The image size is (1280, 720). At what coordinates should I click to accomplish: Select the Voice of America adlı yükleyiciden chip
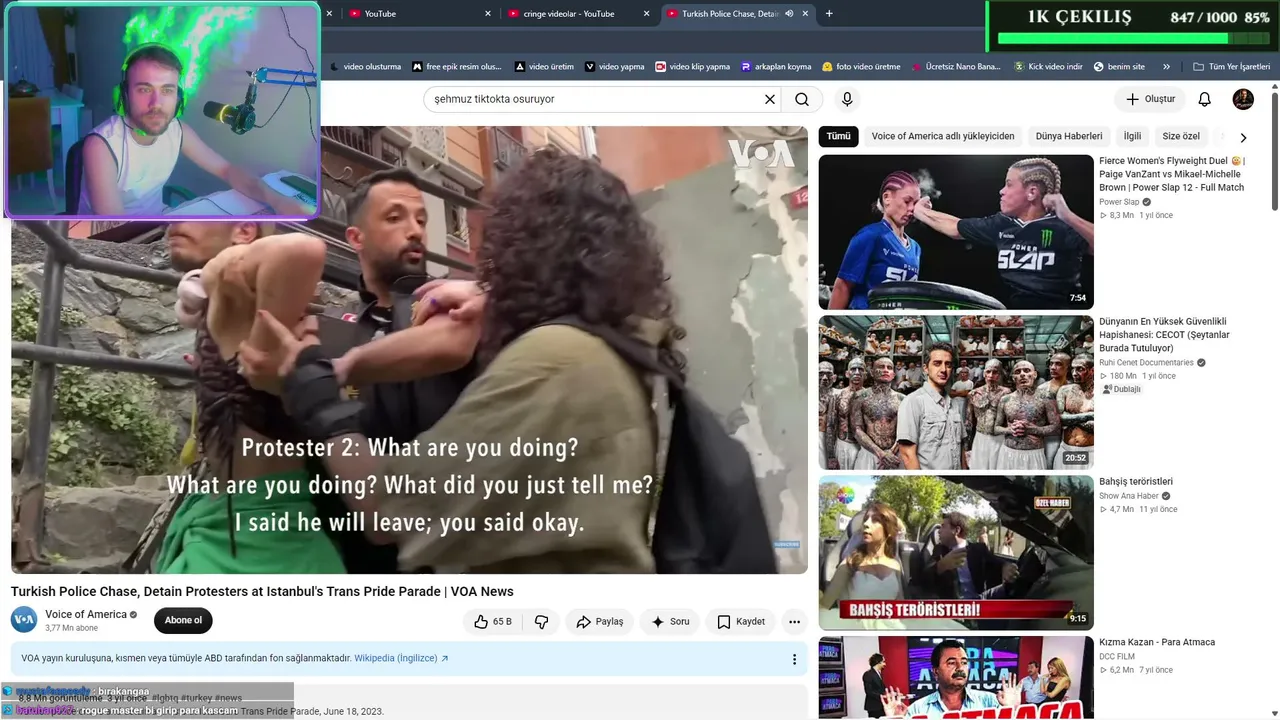point(943,136)
